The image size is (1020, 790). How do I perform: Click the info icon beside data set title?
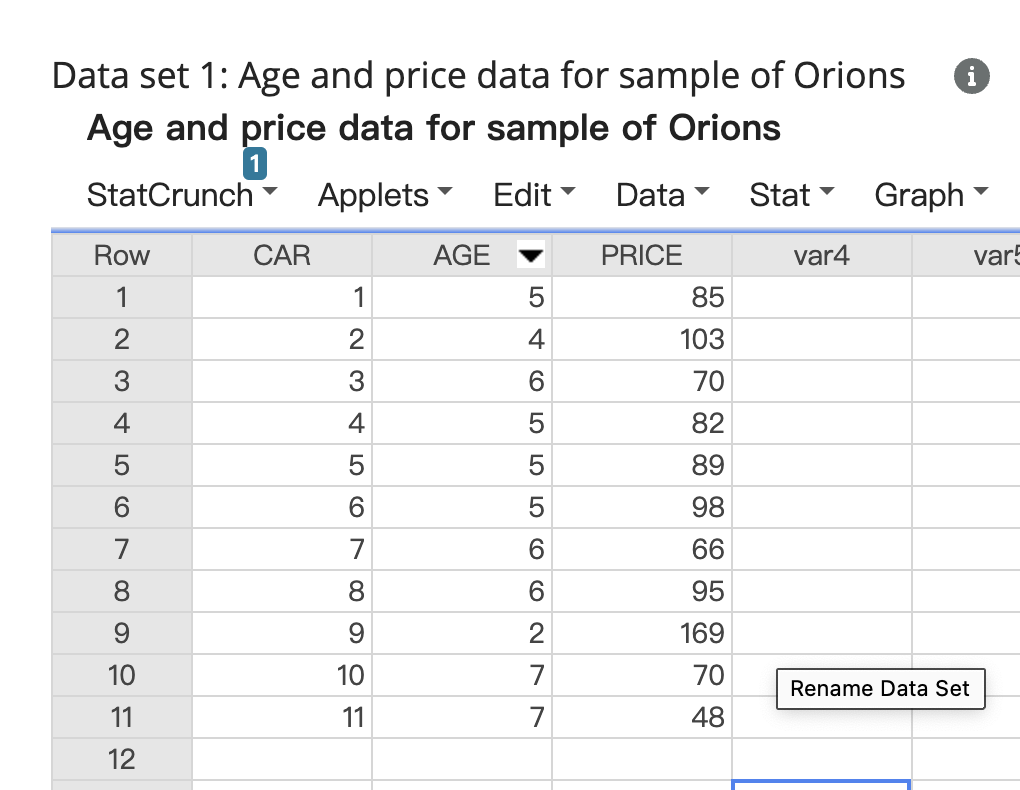pos(972,76)
